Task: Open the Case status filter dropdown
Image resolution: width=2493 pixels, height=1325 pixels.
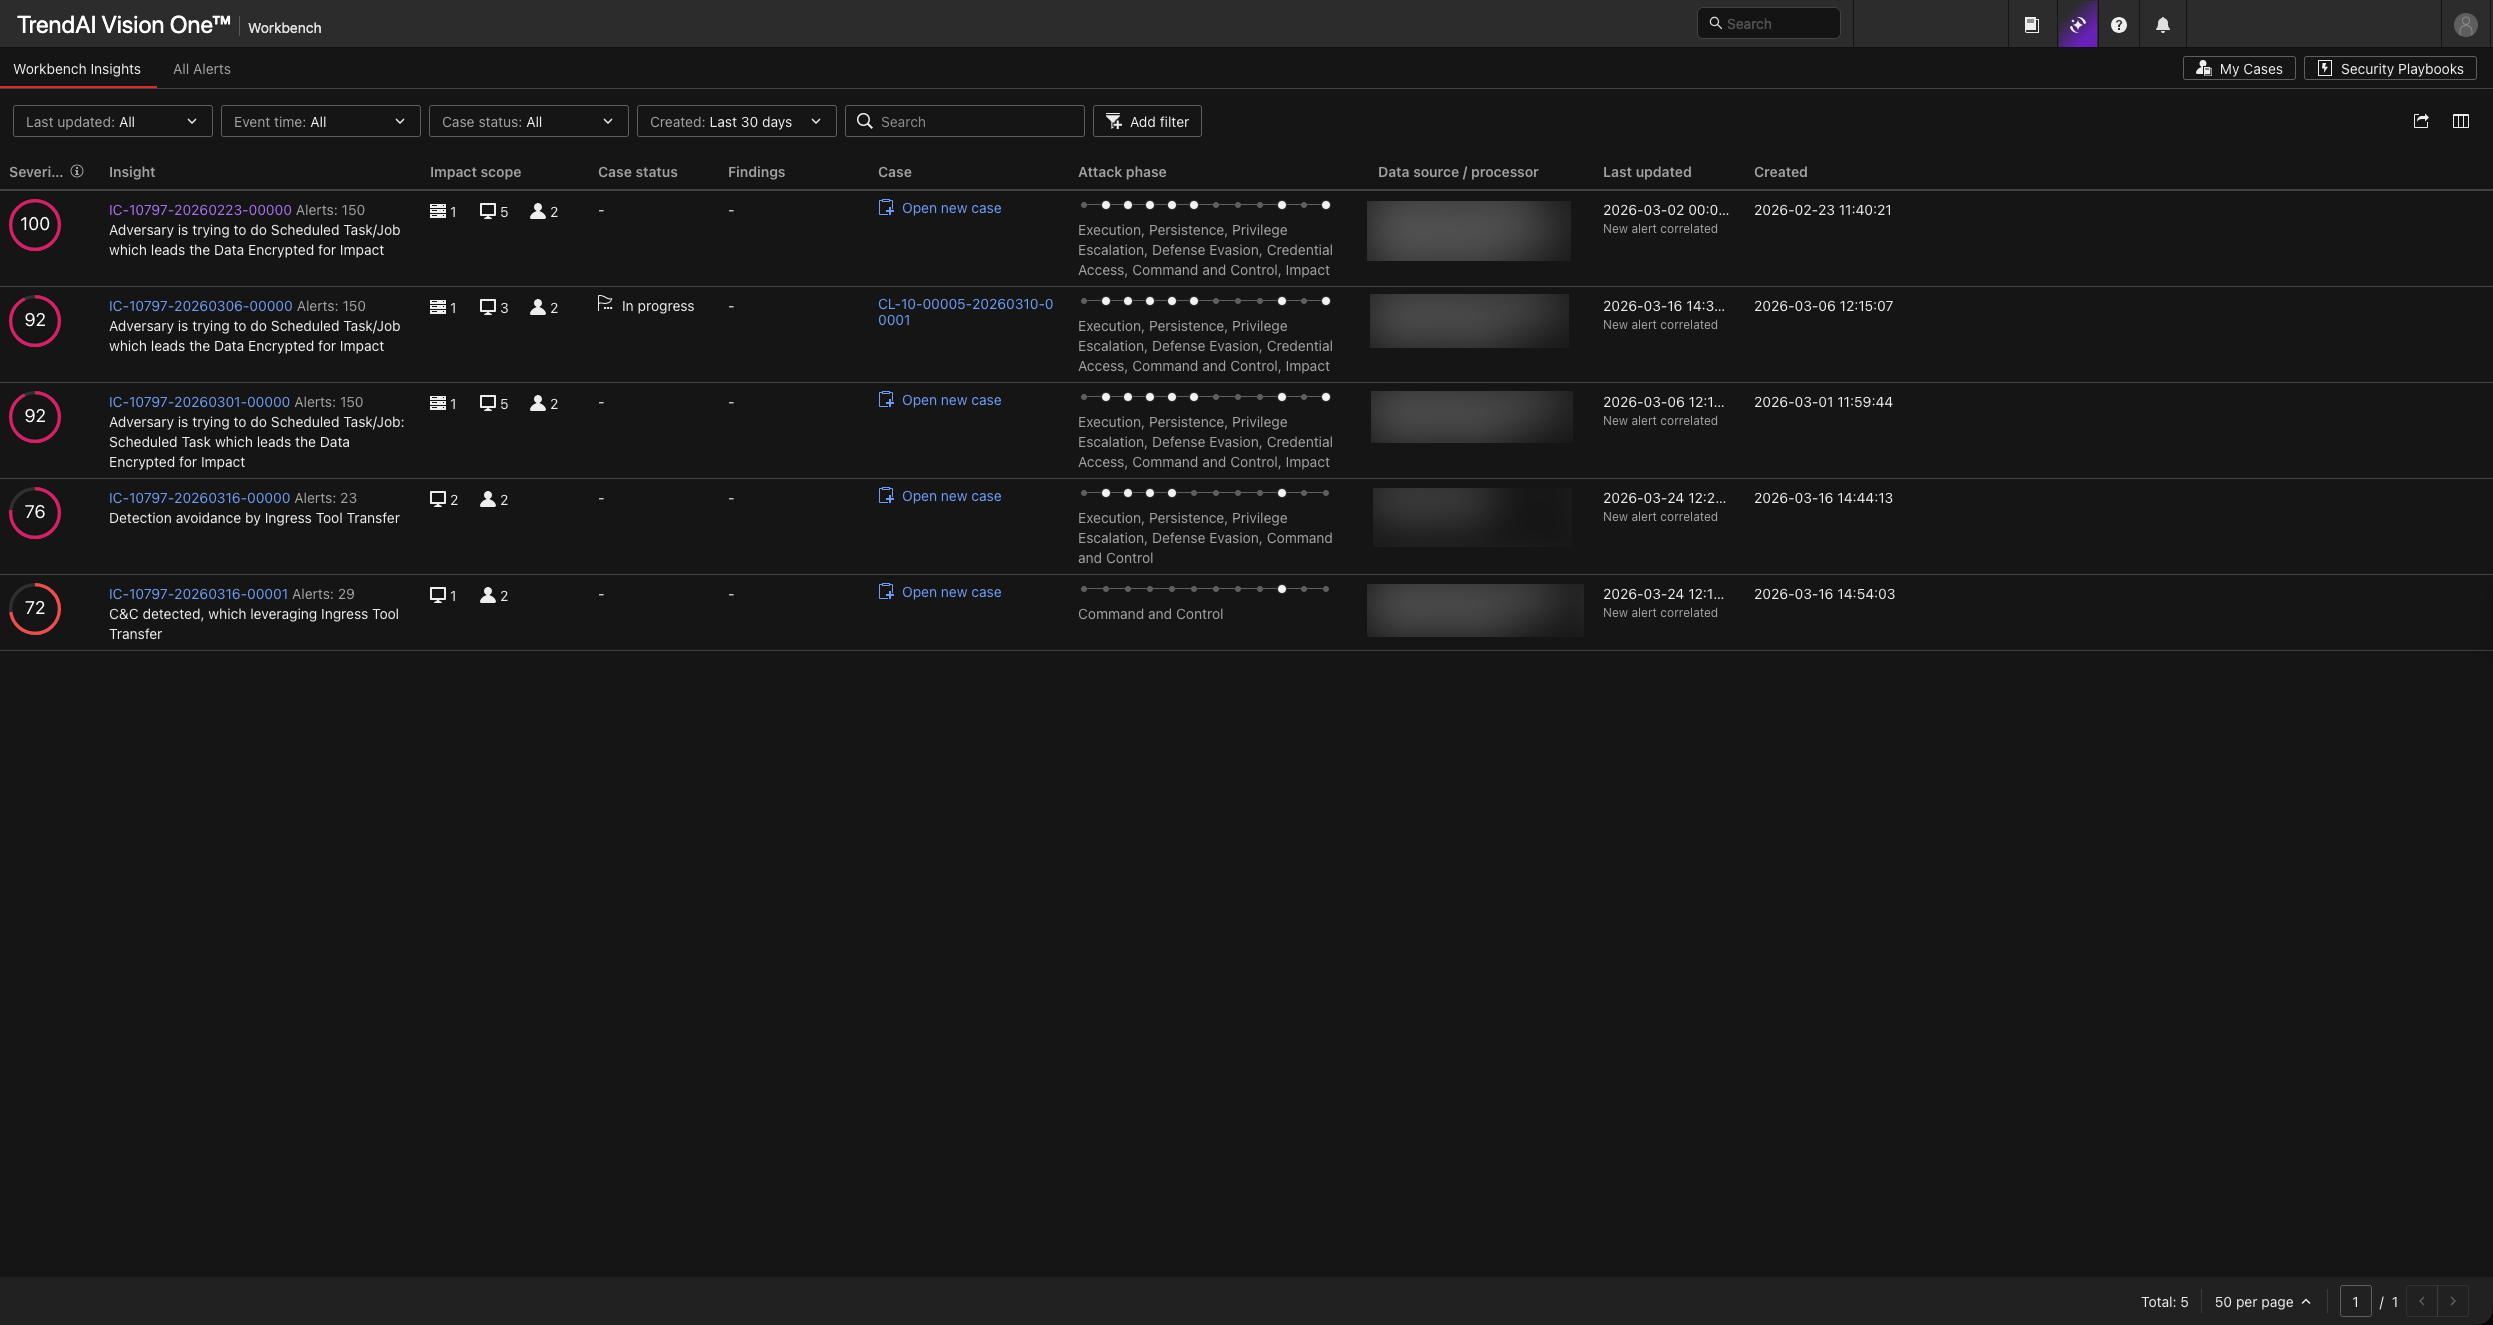Action: point(528,122)
